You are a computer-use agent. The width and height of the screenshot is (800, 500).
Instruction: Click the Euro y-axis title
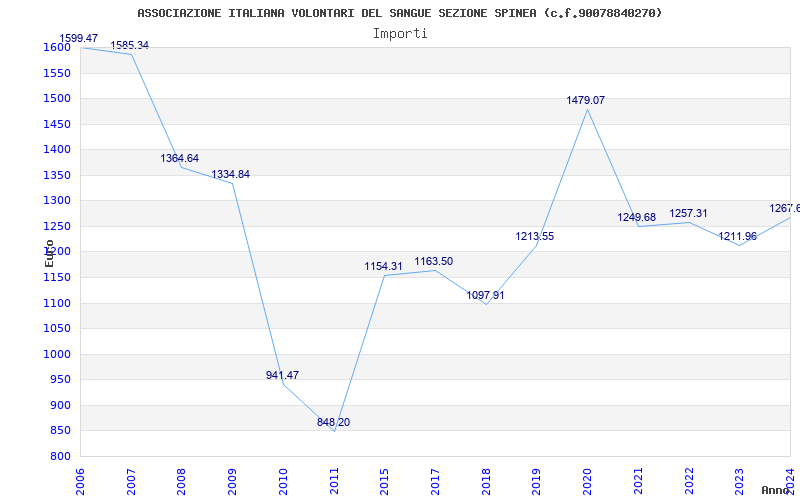pyautogui.click(x=49, y=253)
